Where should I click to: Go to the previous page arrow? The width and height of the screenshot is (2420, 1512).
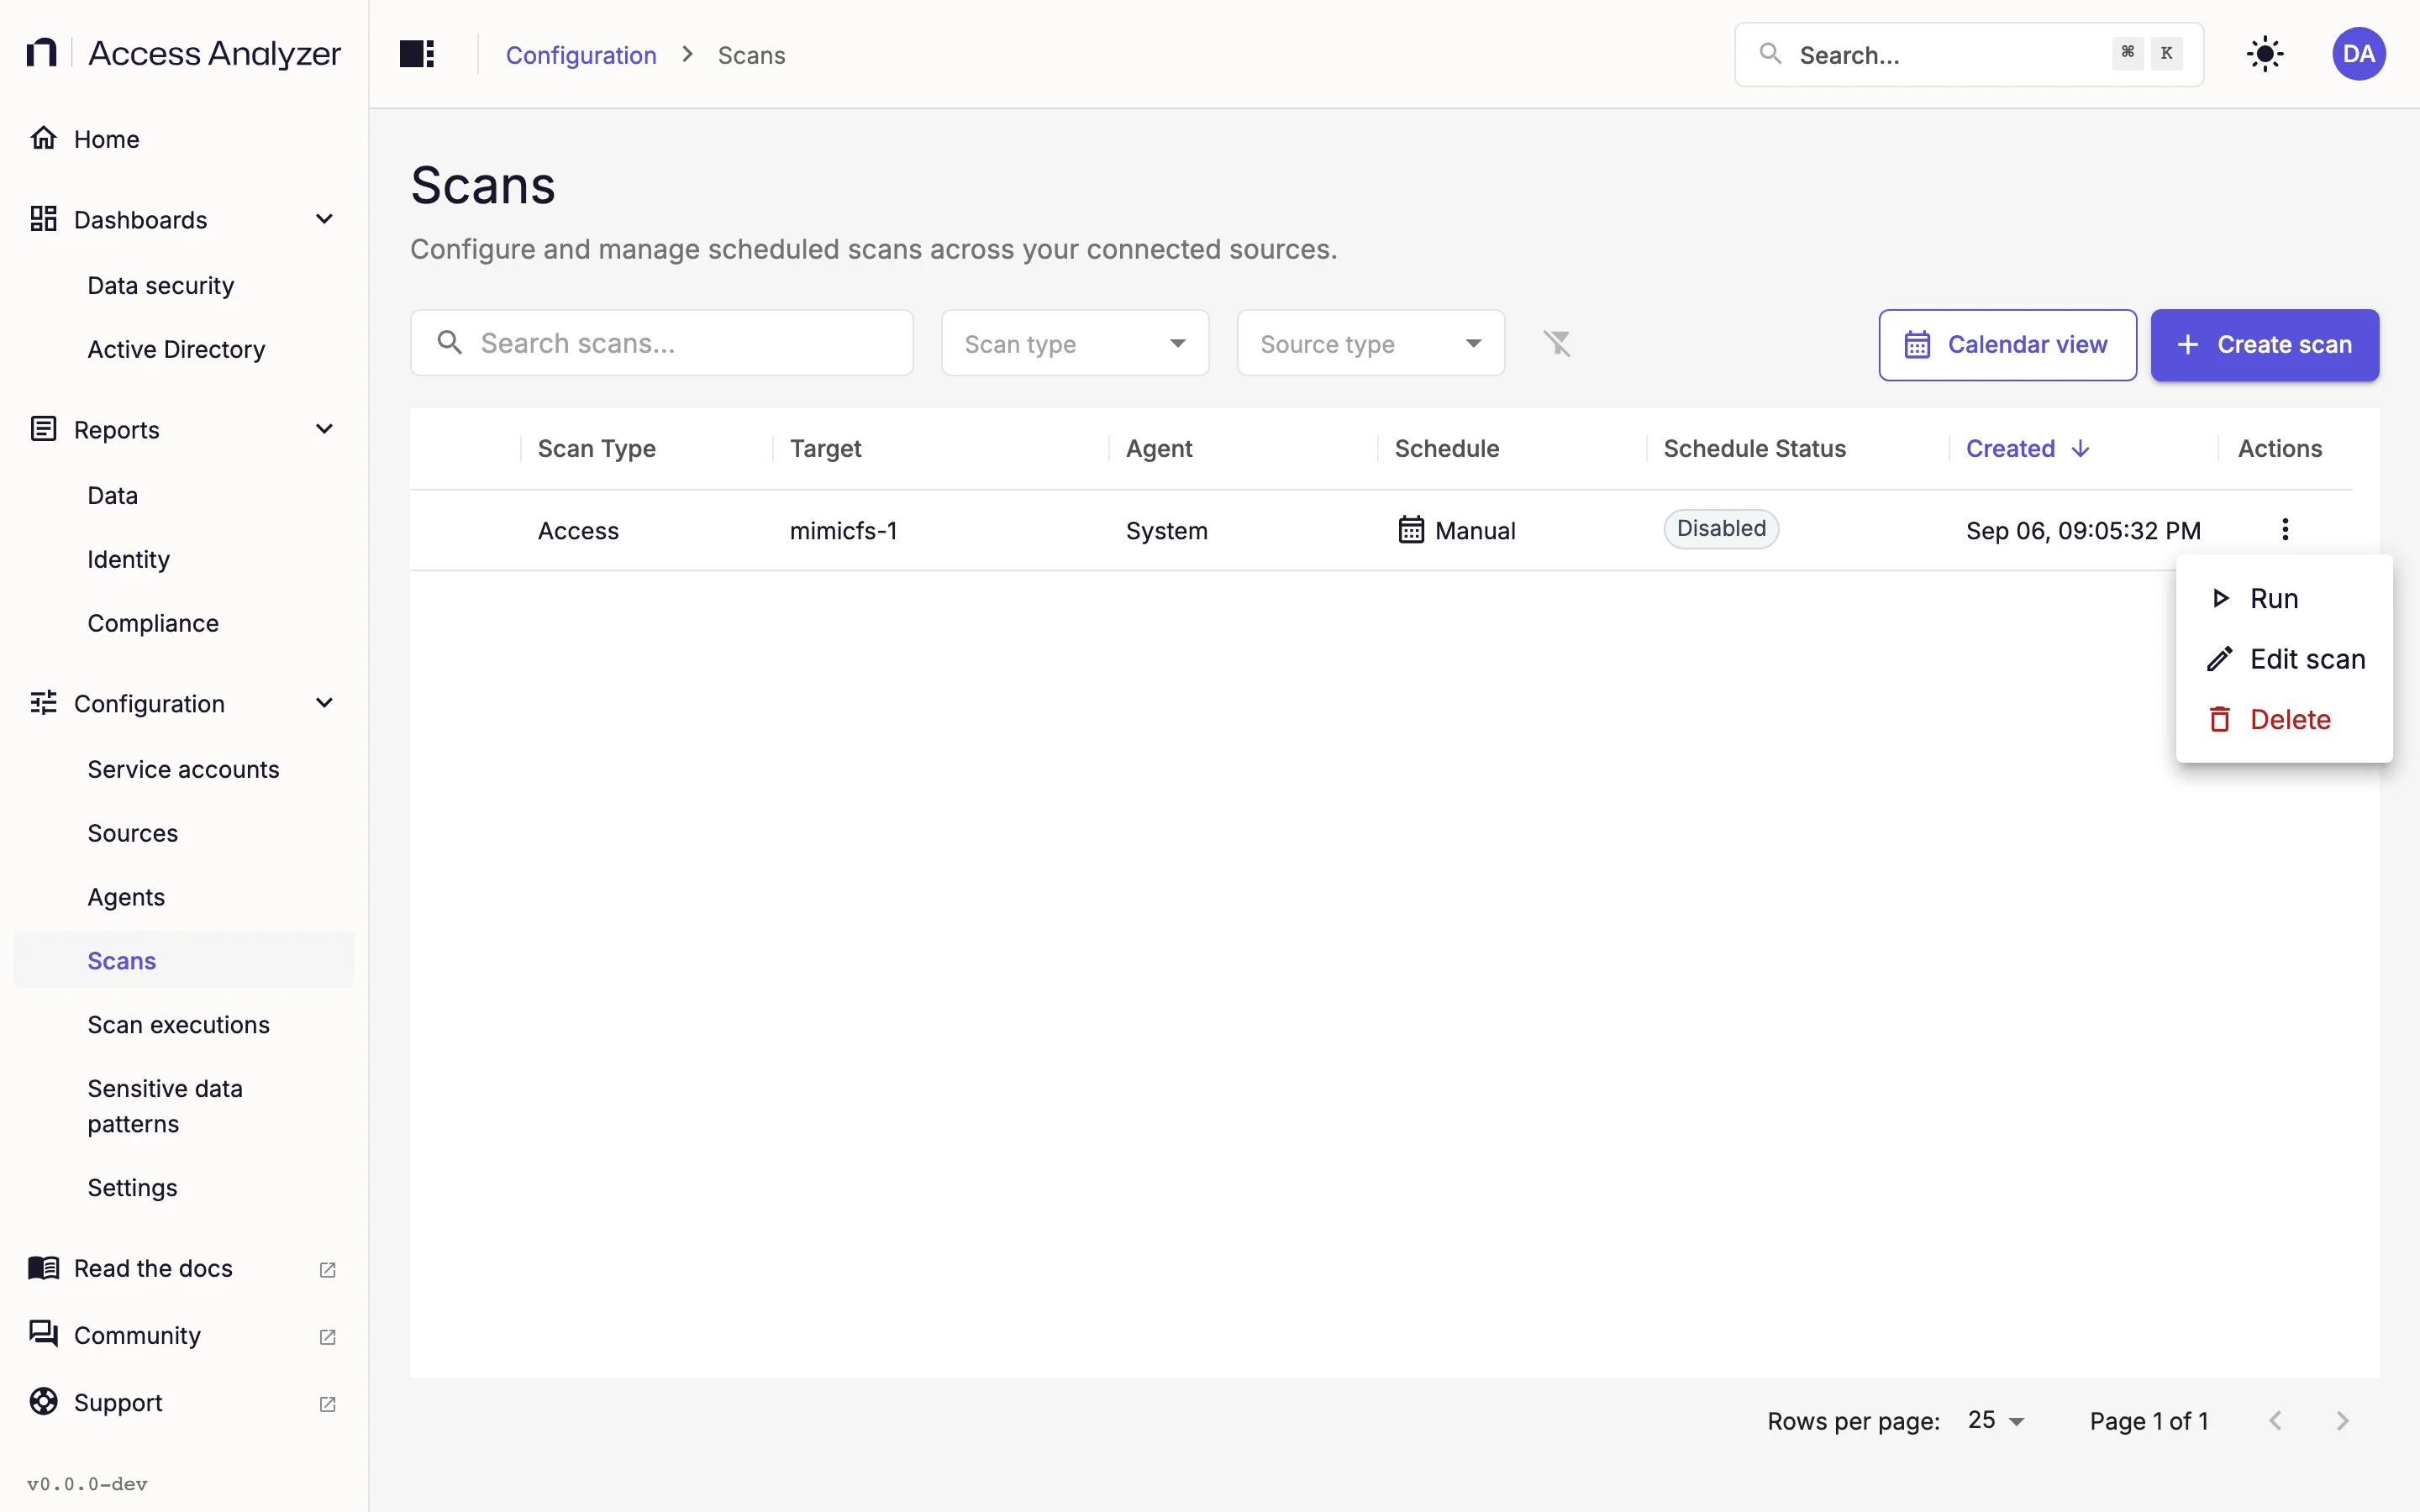(2275, 1421)
